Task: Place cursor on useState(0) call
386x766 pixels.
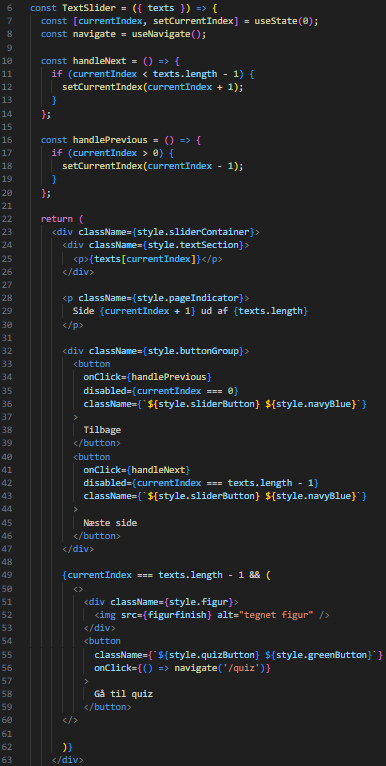Action: tap(284, 21)
